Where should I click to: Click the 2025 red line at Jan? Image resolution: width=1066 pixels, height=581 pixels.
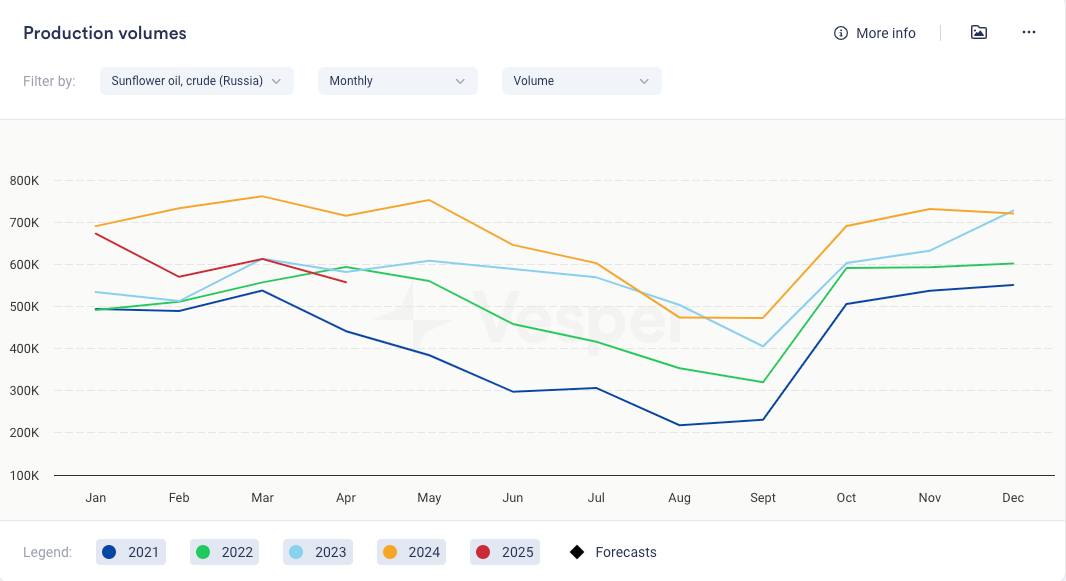click(x=96, y=233)
